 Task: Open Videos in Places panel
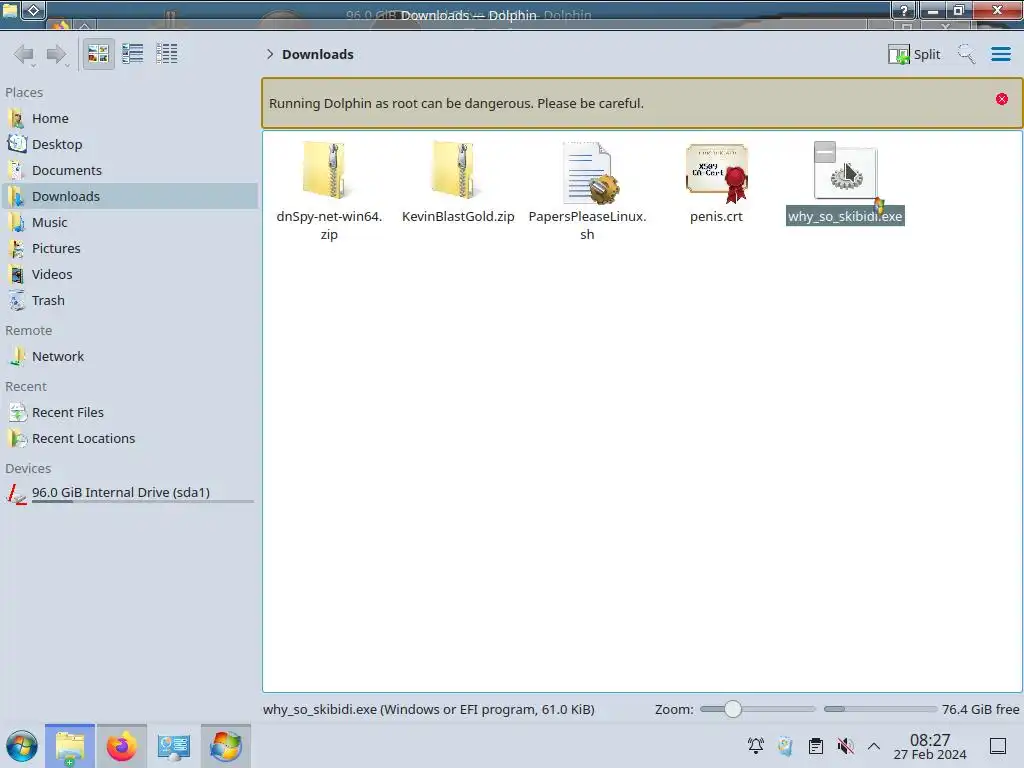(130, 275)
